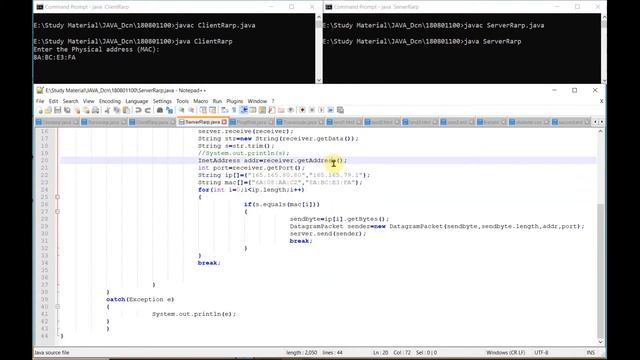Click the Playback macro icon
Image resolution: width=640 pixels, height=360 pixels.
pyautogui.click(x=321, y=110)
